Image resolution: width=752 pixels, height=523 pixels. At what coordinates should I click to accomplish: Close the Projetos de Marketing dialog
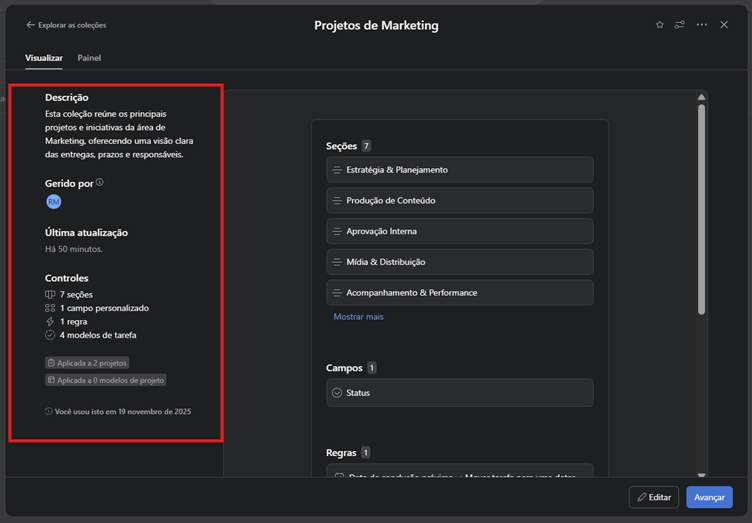(724, 25)
